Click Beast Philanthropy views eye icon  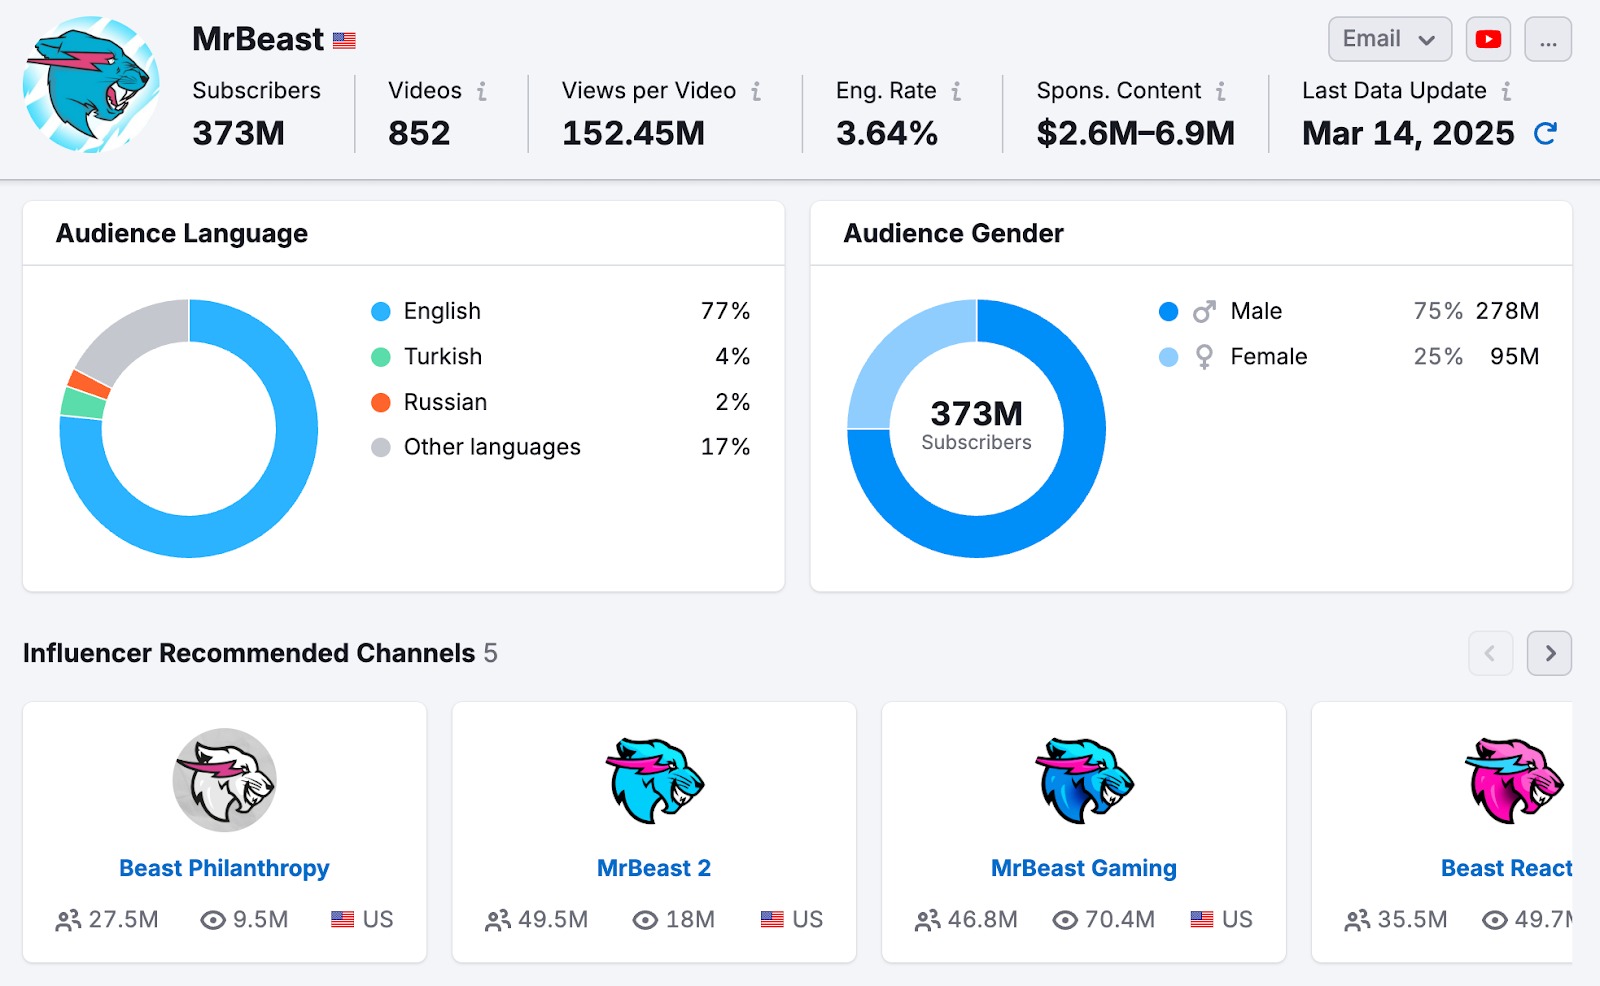coord(213,920)
